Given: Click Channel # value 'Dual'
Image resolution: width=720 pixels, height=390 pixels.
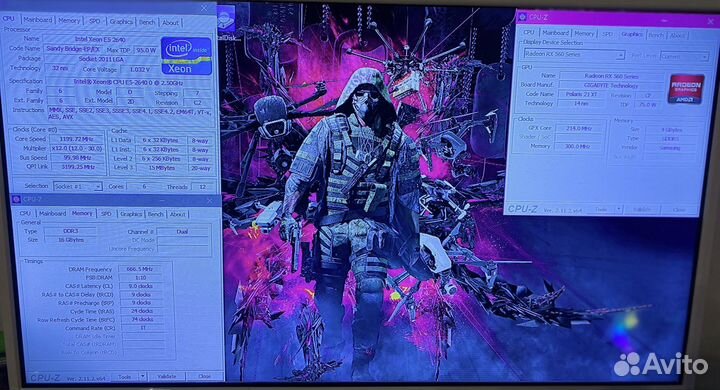Looking at the screenshot, I should (x=182, y=232).
